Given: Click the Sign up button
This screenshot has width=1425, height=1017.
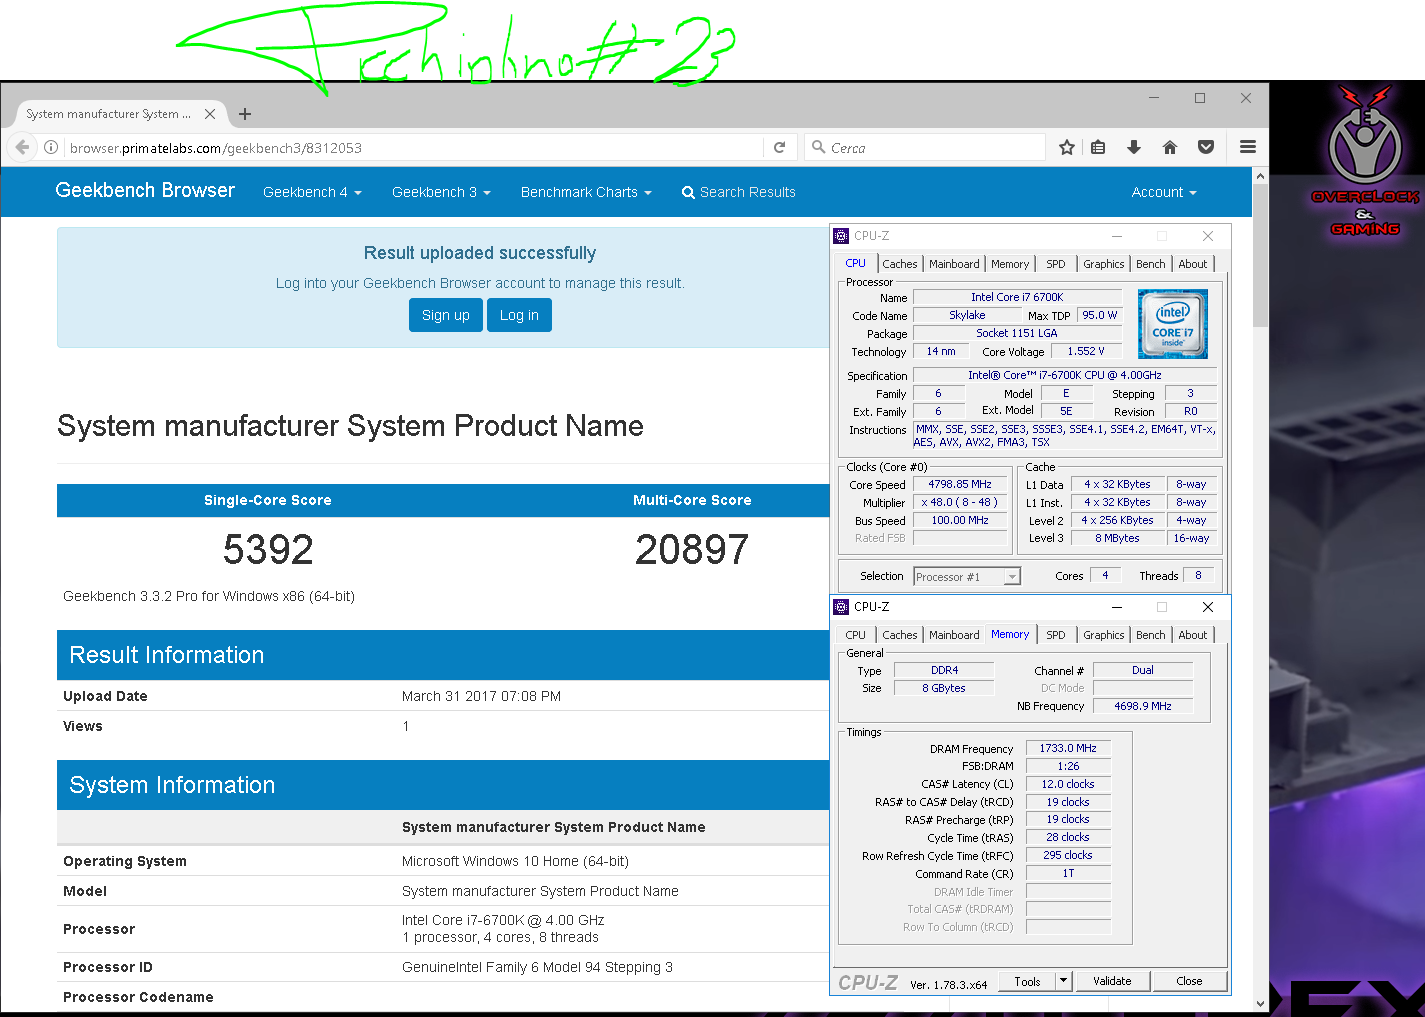Looking at the screenshot, I should (446, 315).
